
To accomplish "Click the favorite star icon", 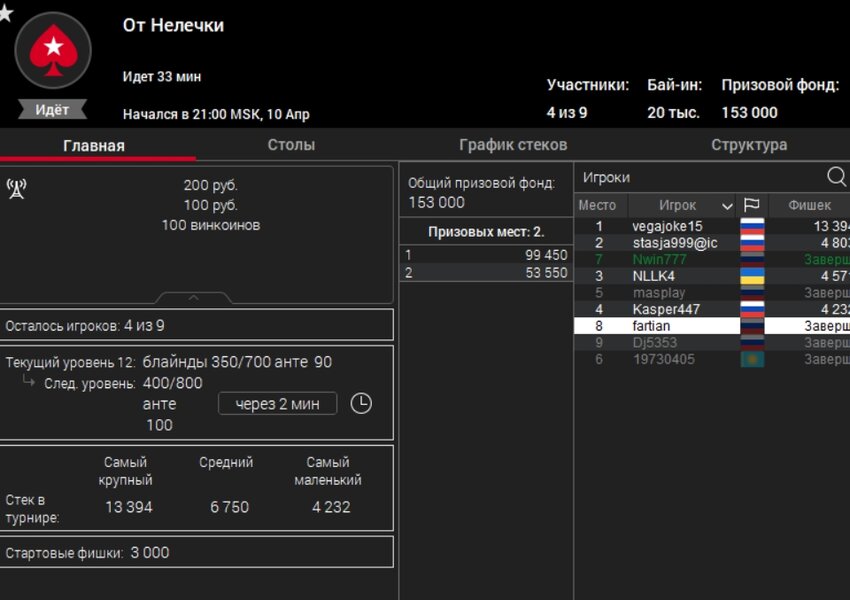I will (x=6, y=12).
